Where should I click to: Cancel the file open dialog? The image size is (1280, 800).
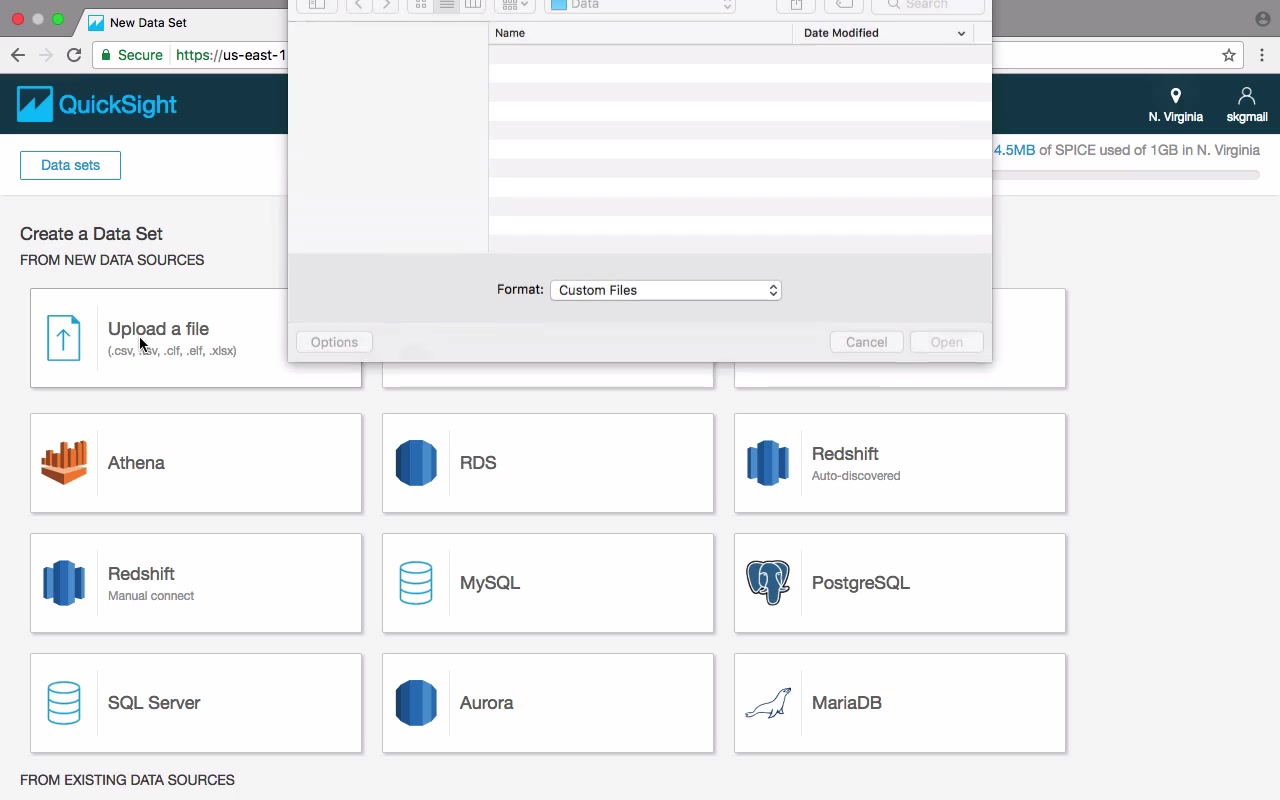[866, 342]
